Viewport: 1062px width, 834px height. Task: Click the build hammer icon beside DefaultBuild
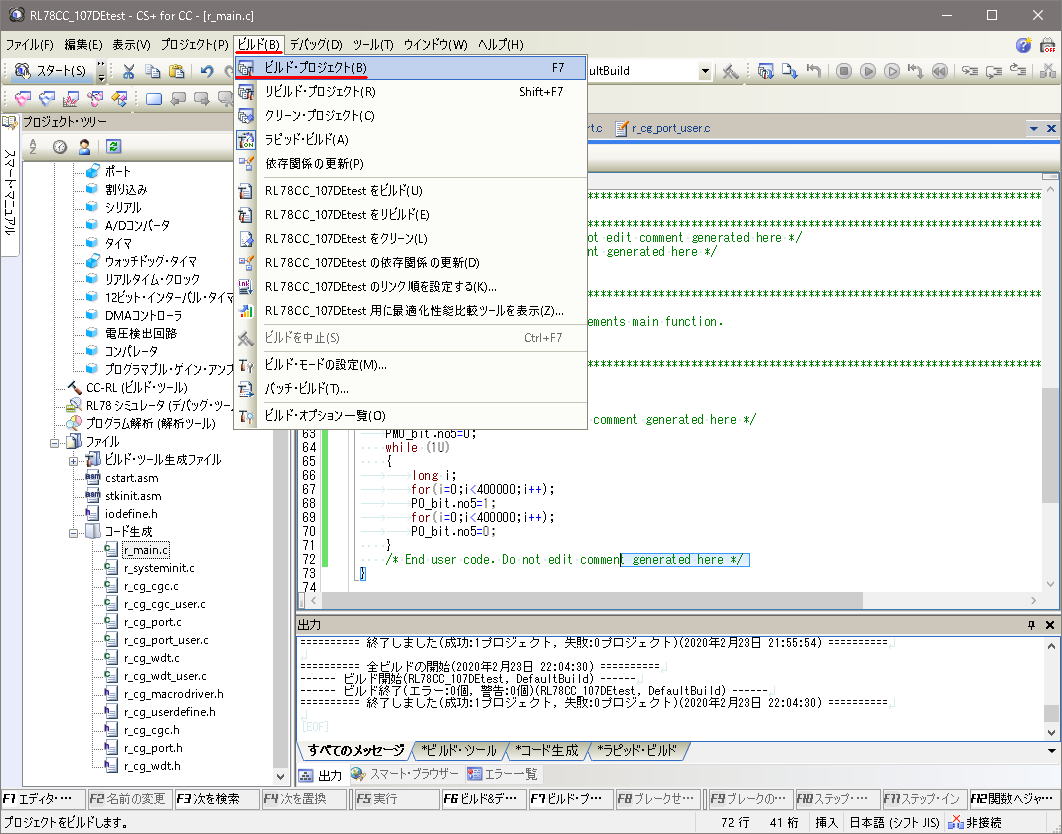[x=731, y=71]
